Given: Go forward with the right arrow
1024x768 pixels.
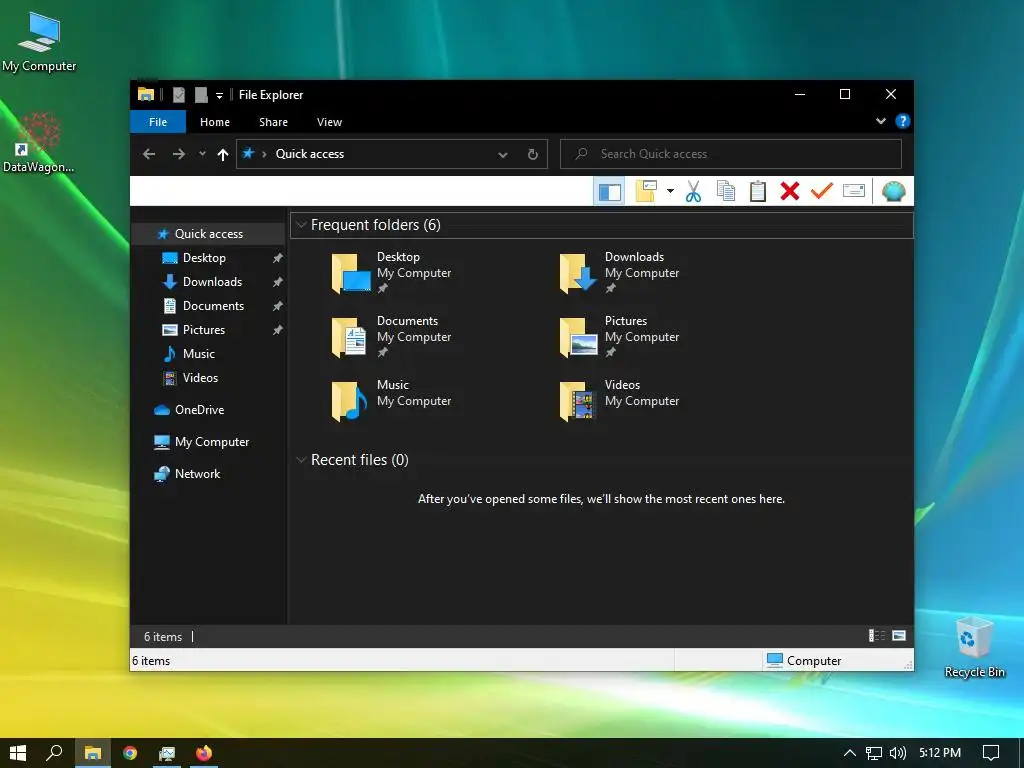Looking at the screenshot, I should tap(178, 154).
